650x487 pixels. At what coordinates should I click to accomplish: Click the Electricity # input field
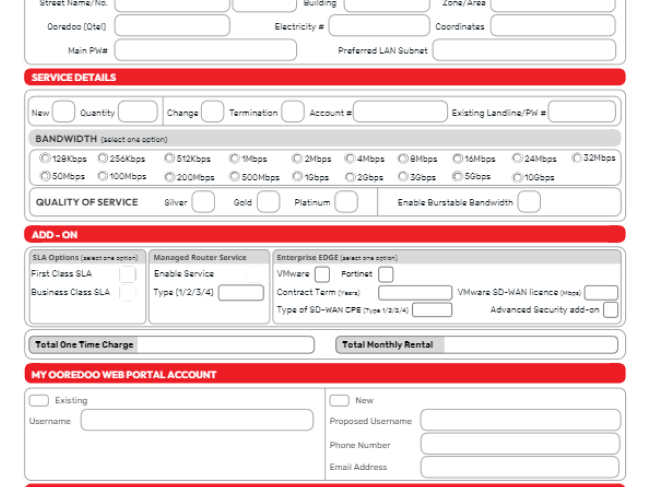pos(379,26)
